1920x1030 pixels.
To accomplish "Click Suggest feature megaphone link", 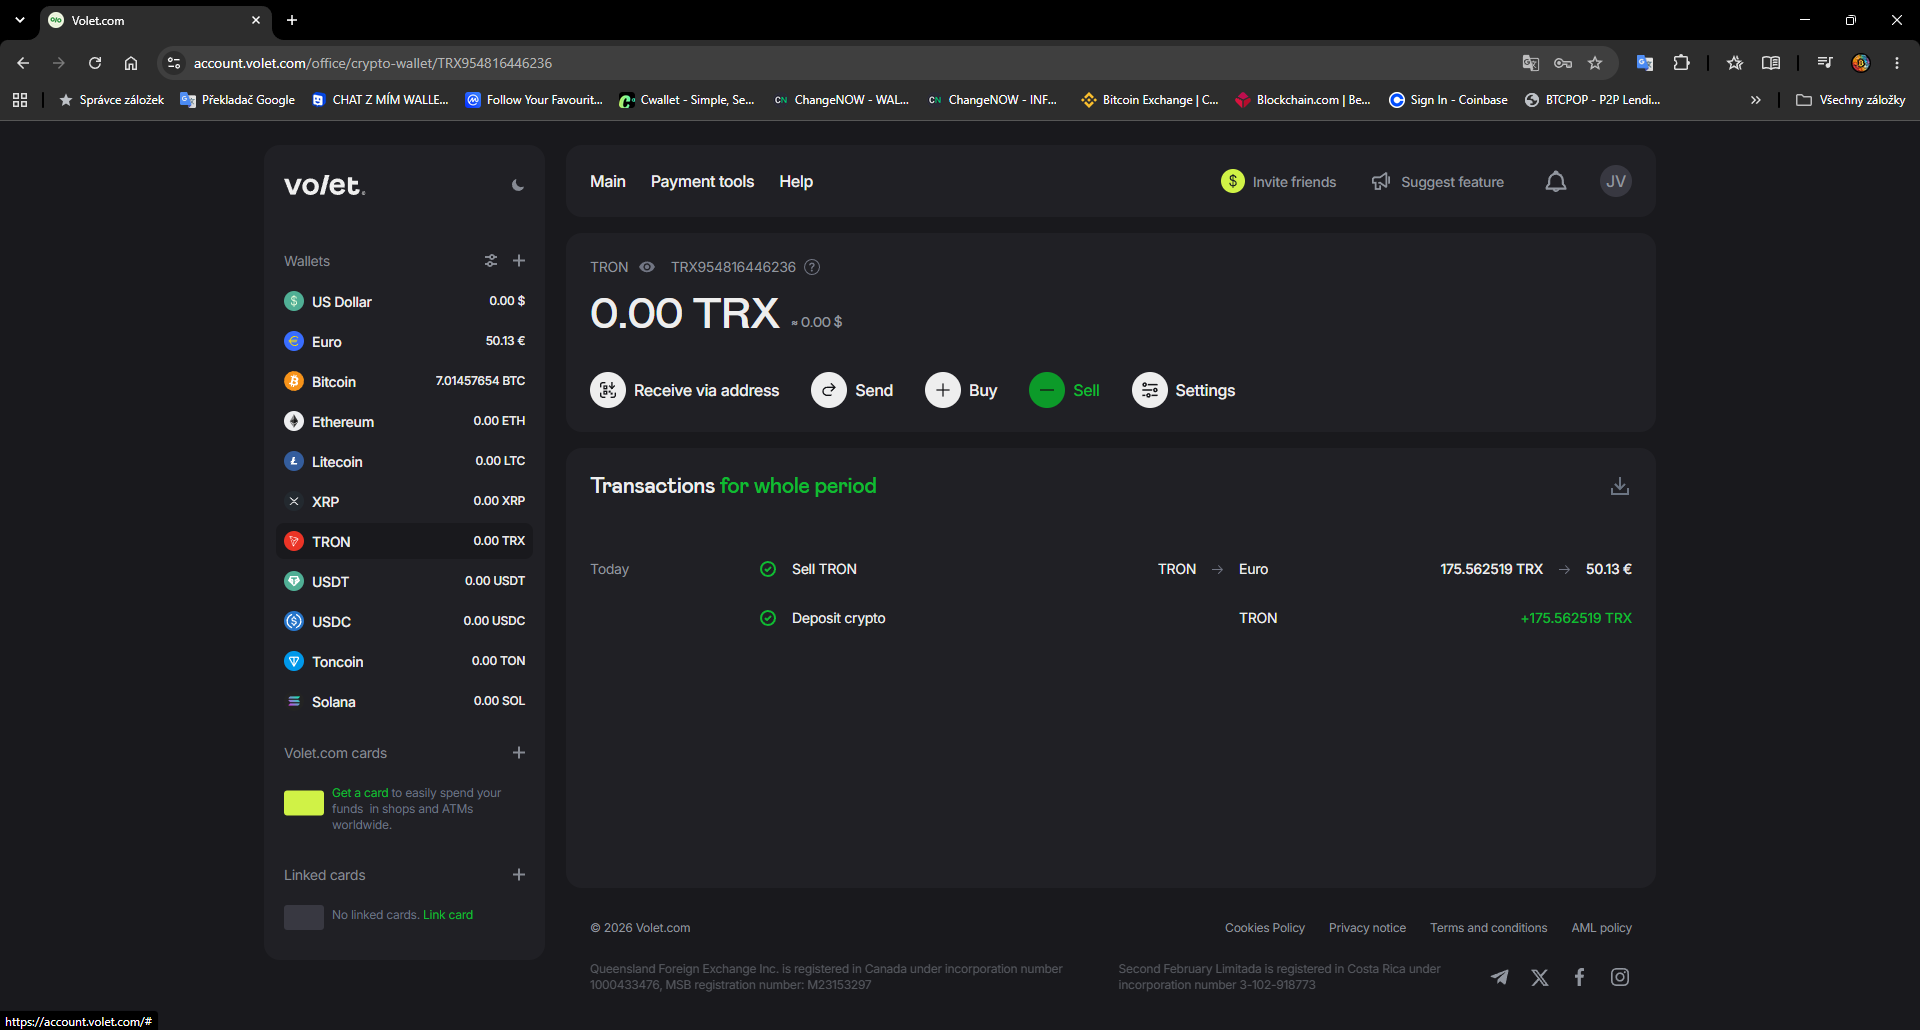I will (1437, 181).
